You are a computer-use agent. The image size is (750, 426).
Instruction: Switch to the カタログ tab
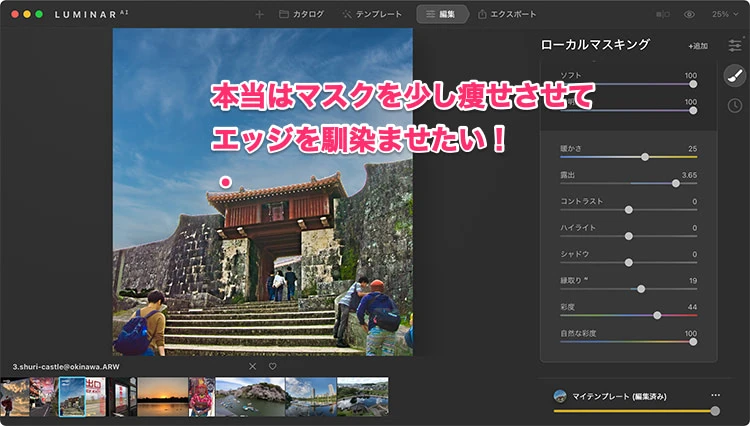click(301, 15)
